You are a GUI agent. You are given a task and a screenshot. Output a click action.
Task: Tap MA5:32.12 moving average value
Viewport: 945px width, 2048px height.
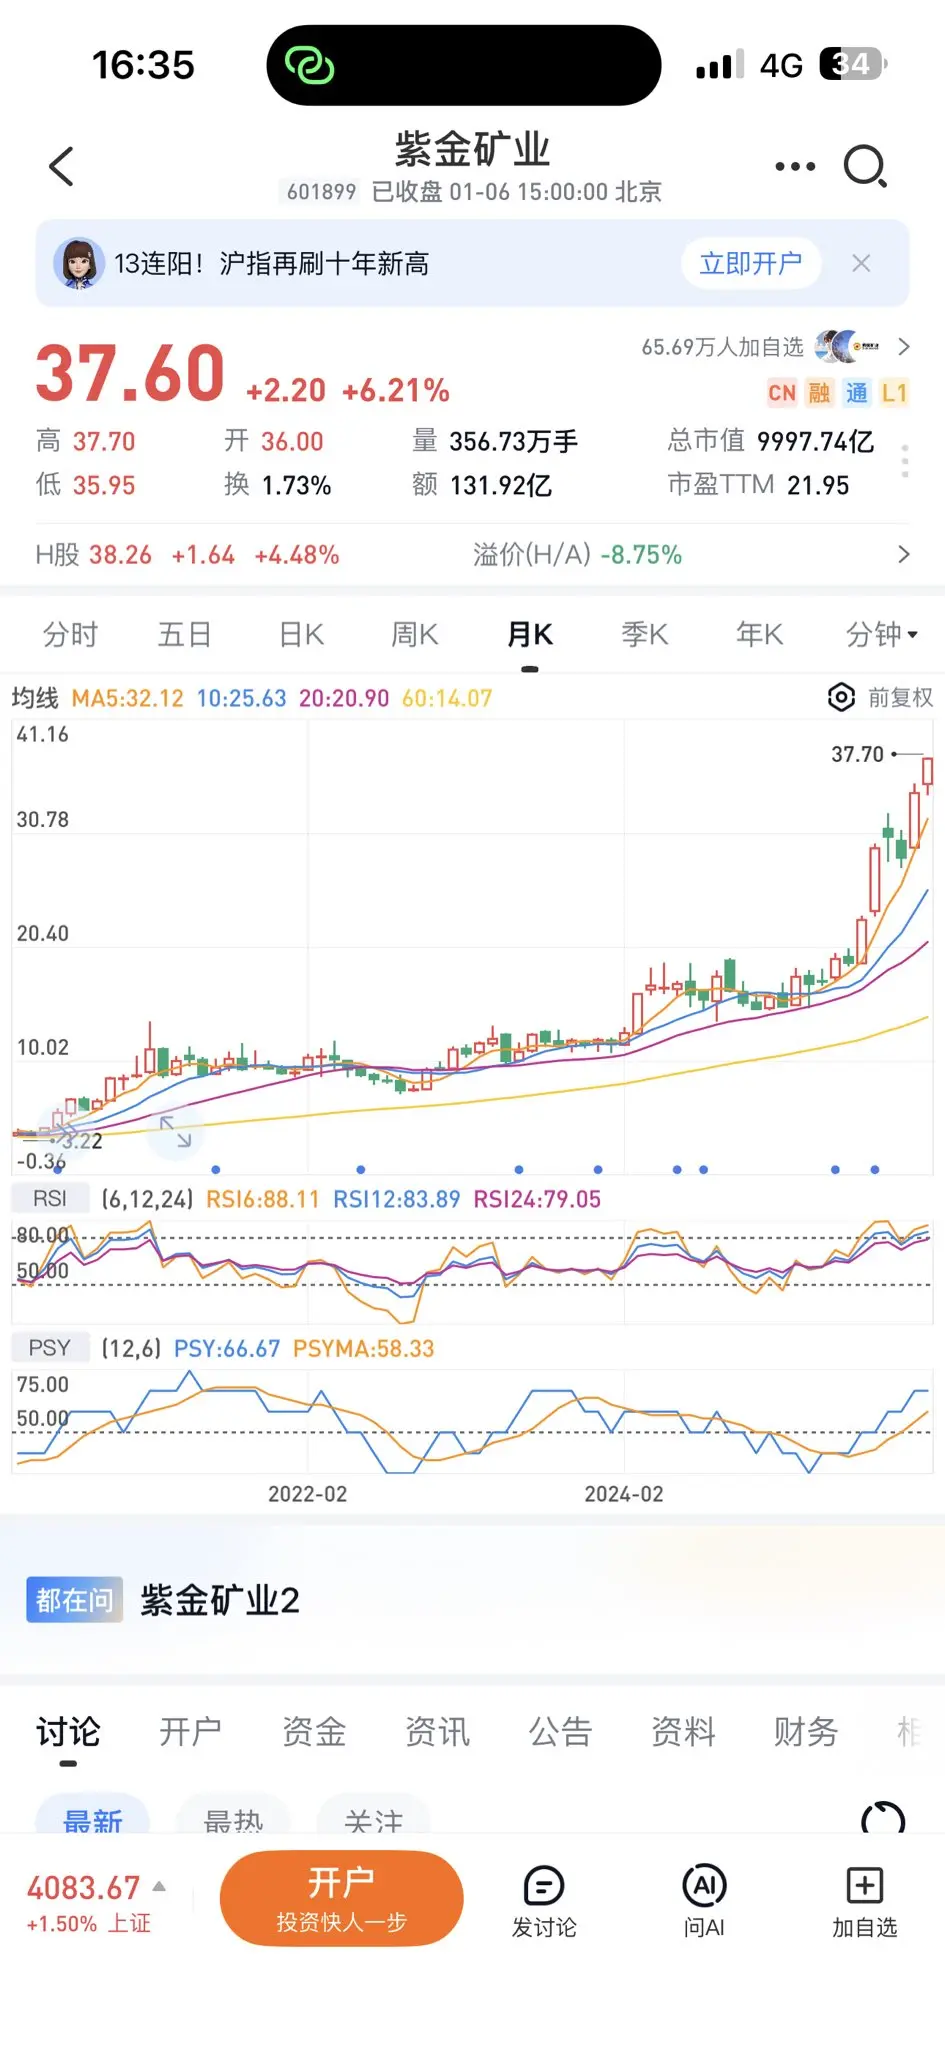tap(128, 698)
